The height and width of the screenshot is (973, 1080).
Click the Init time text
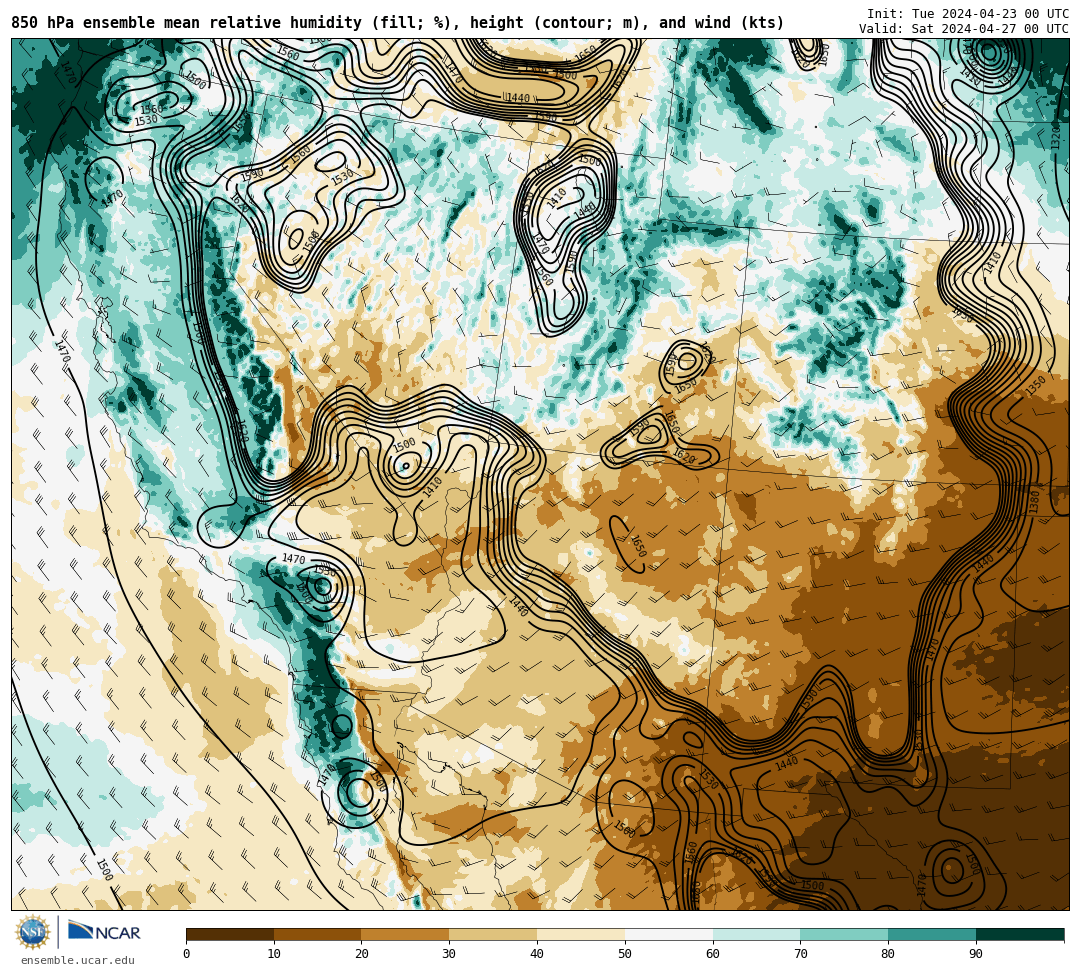[968, 14]
